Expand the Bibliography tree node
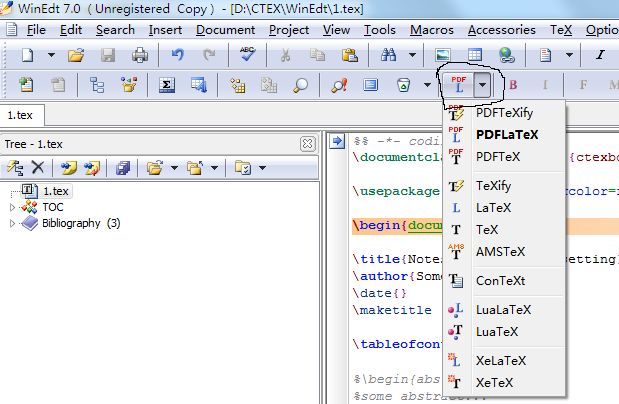This screenshot has height=404, width=619. pyautogui.click(x=12, y=224)
